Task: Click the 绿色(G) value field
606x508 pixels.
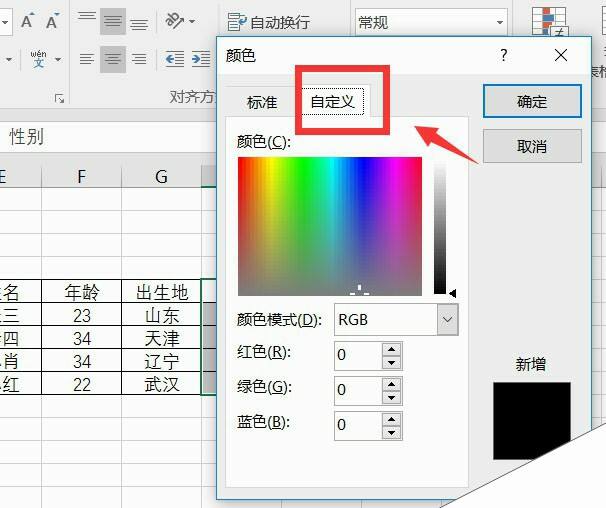Action: (x=358, y=390)
